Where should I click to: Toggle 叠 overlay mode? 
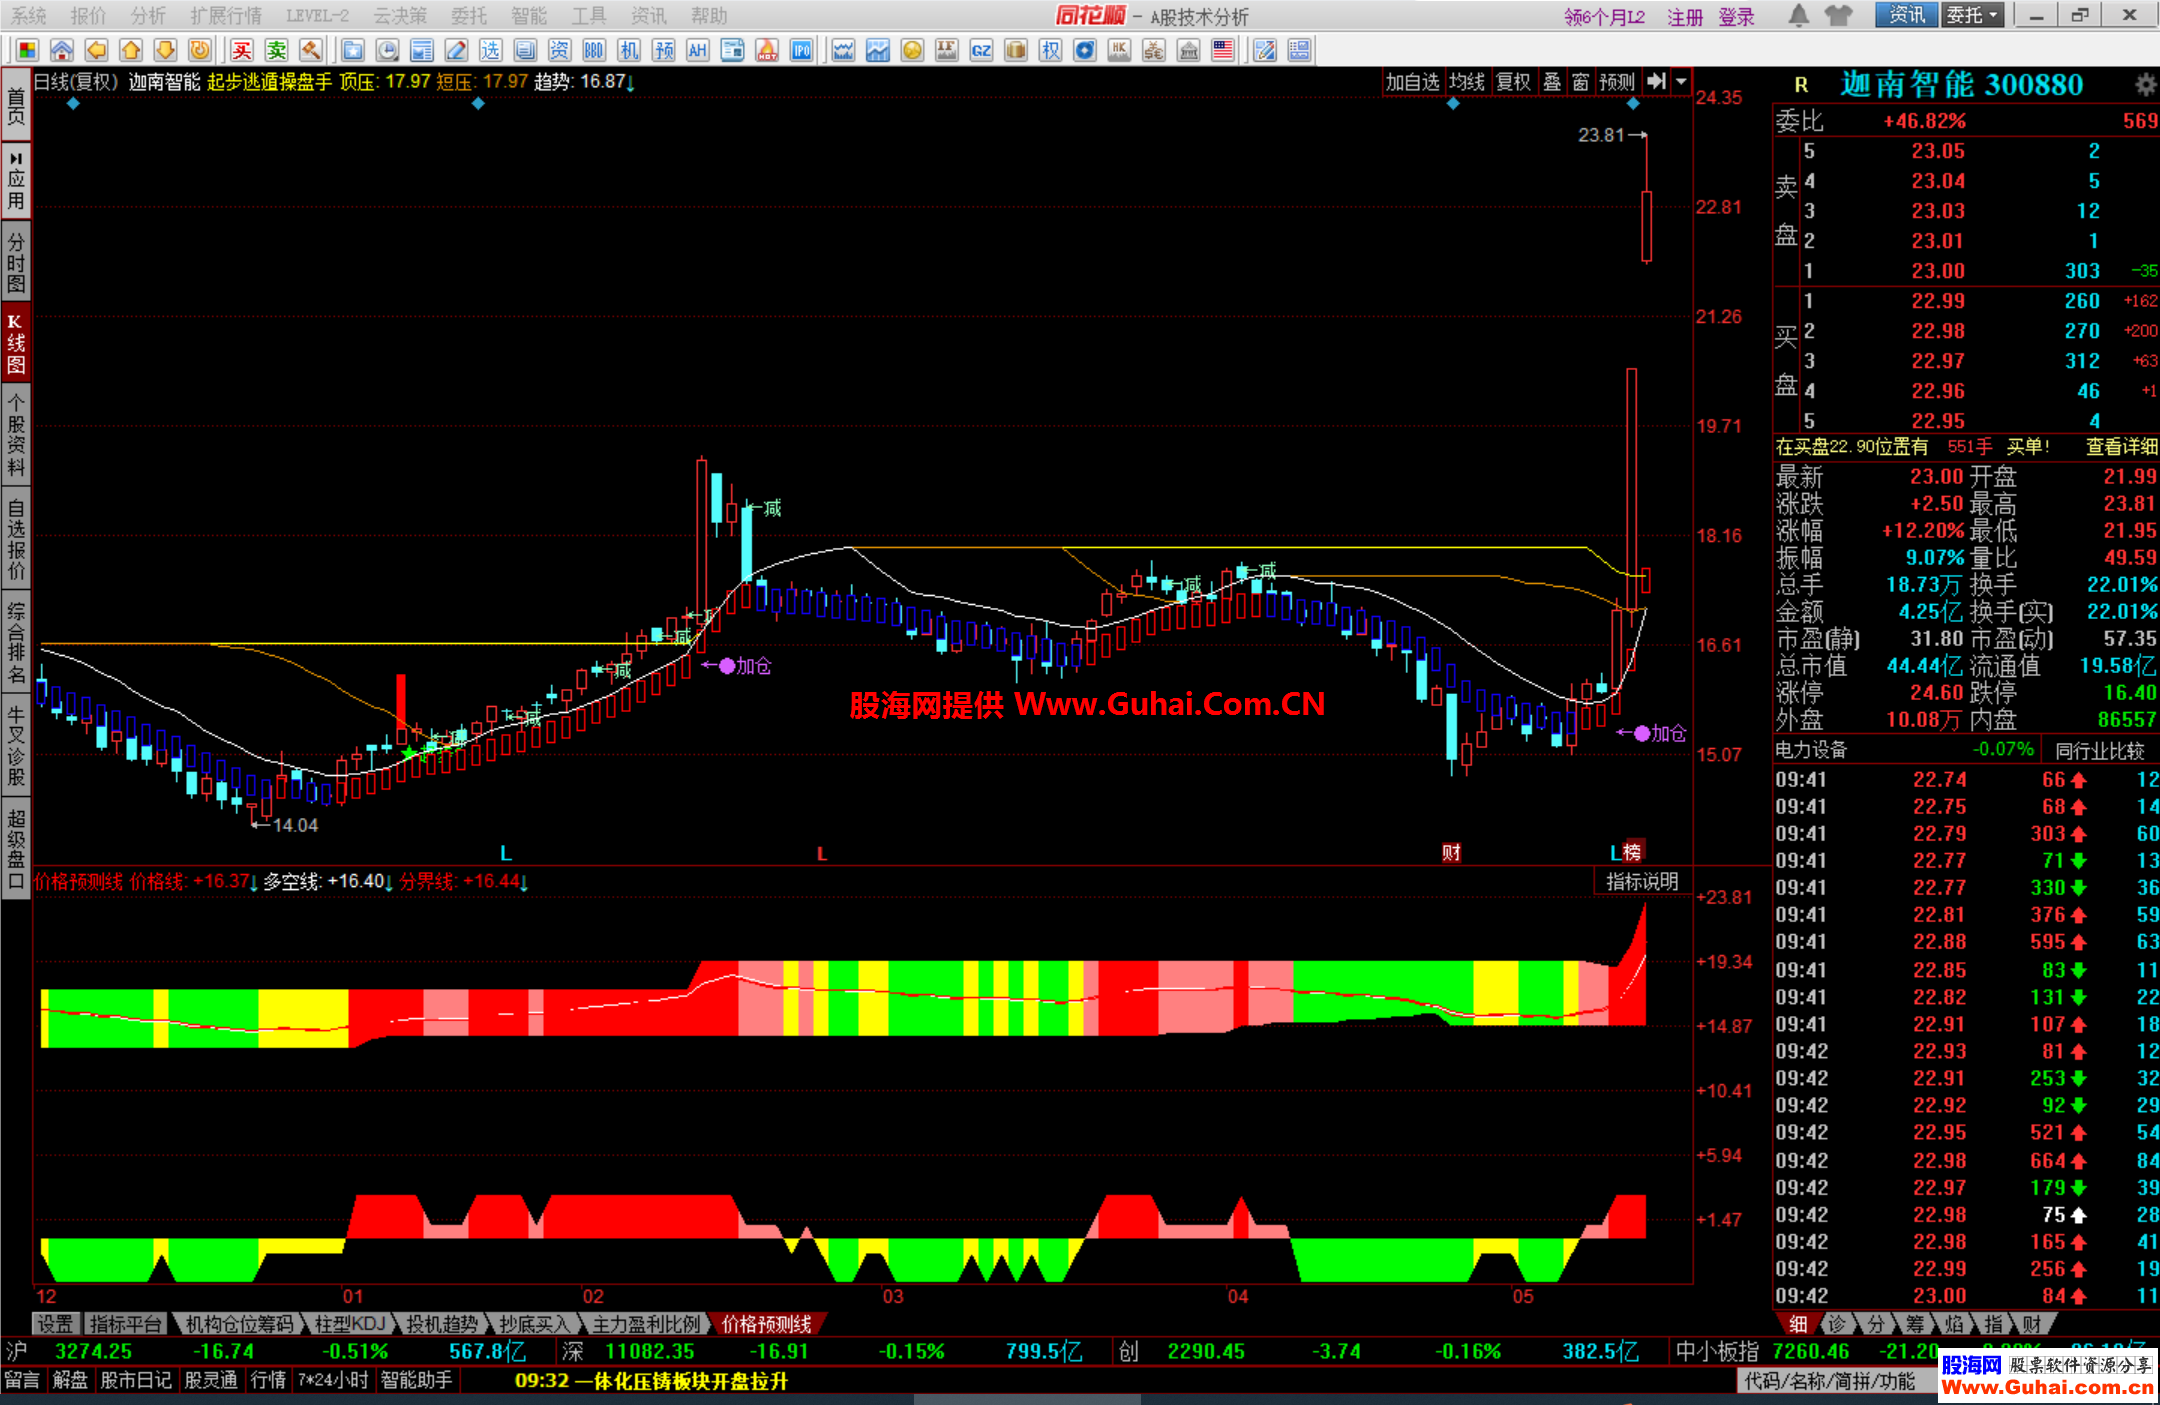1552,82
